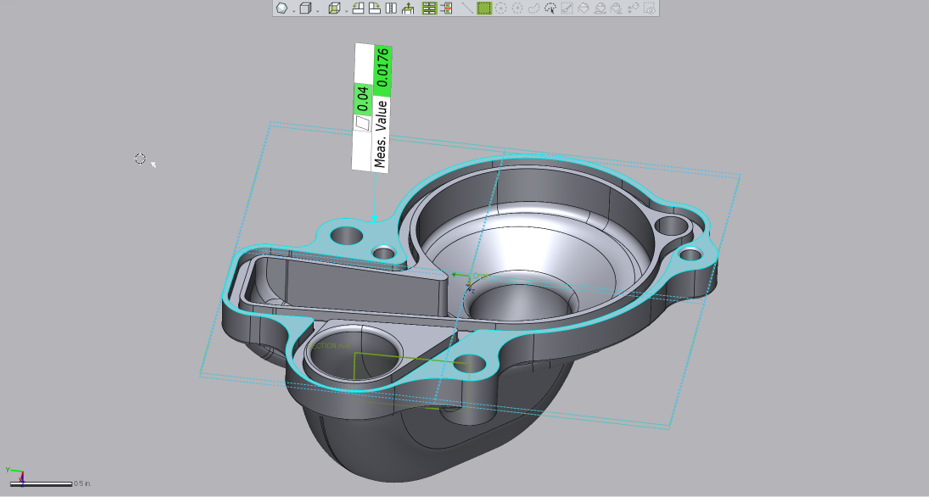The image size is (929, 497).
Task: Select the freeform lasso selection tool
Action: pos(534,8)
